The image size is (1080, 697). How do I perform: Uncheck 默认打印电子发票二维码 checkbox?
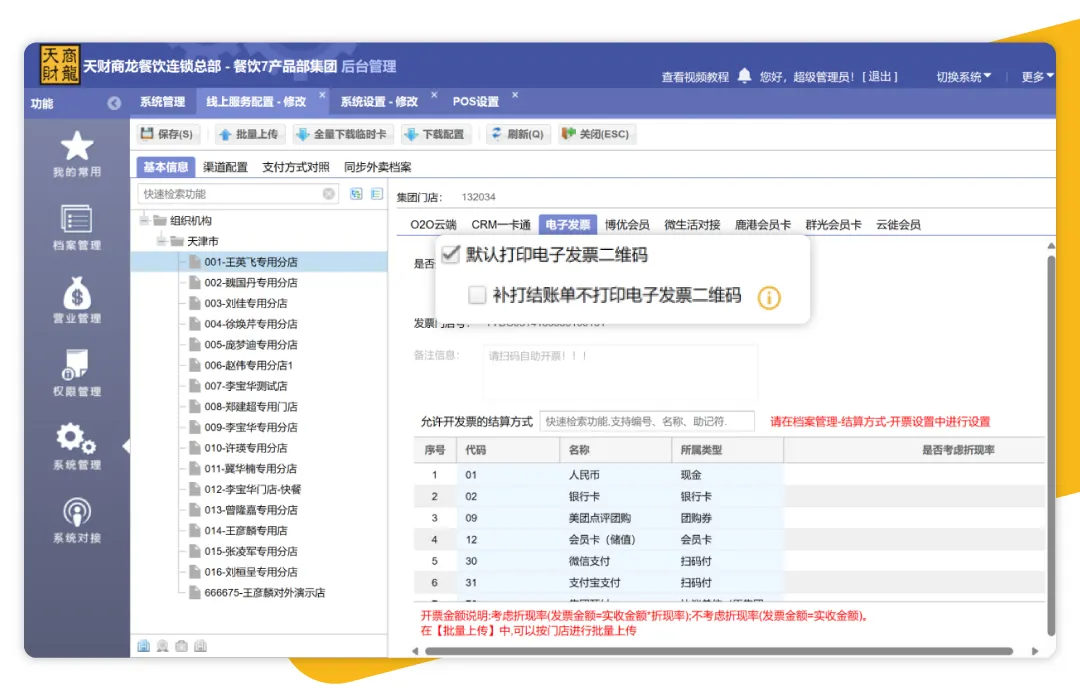click(x=450, y=254)
